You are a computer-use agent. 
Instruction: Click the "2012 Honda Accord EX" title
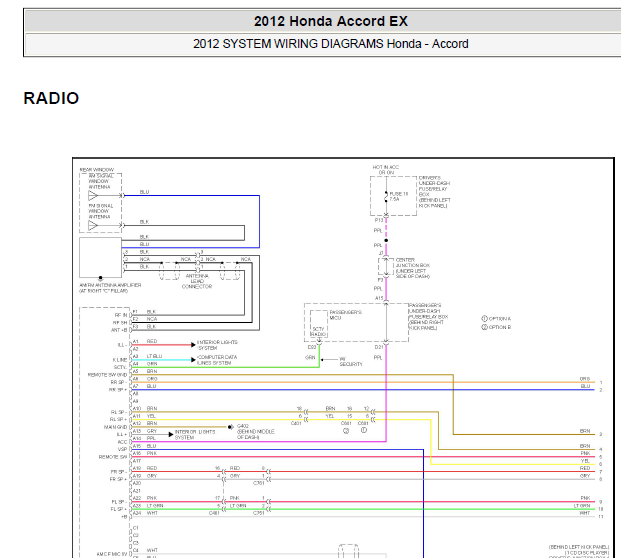point(331,21)
